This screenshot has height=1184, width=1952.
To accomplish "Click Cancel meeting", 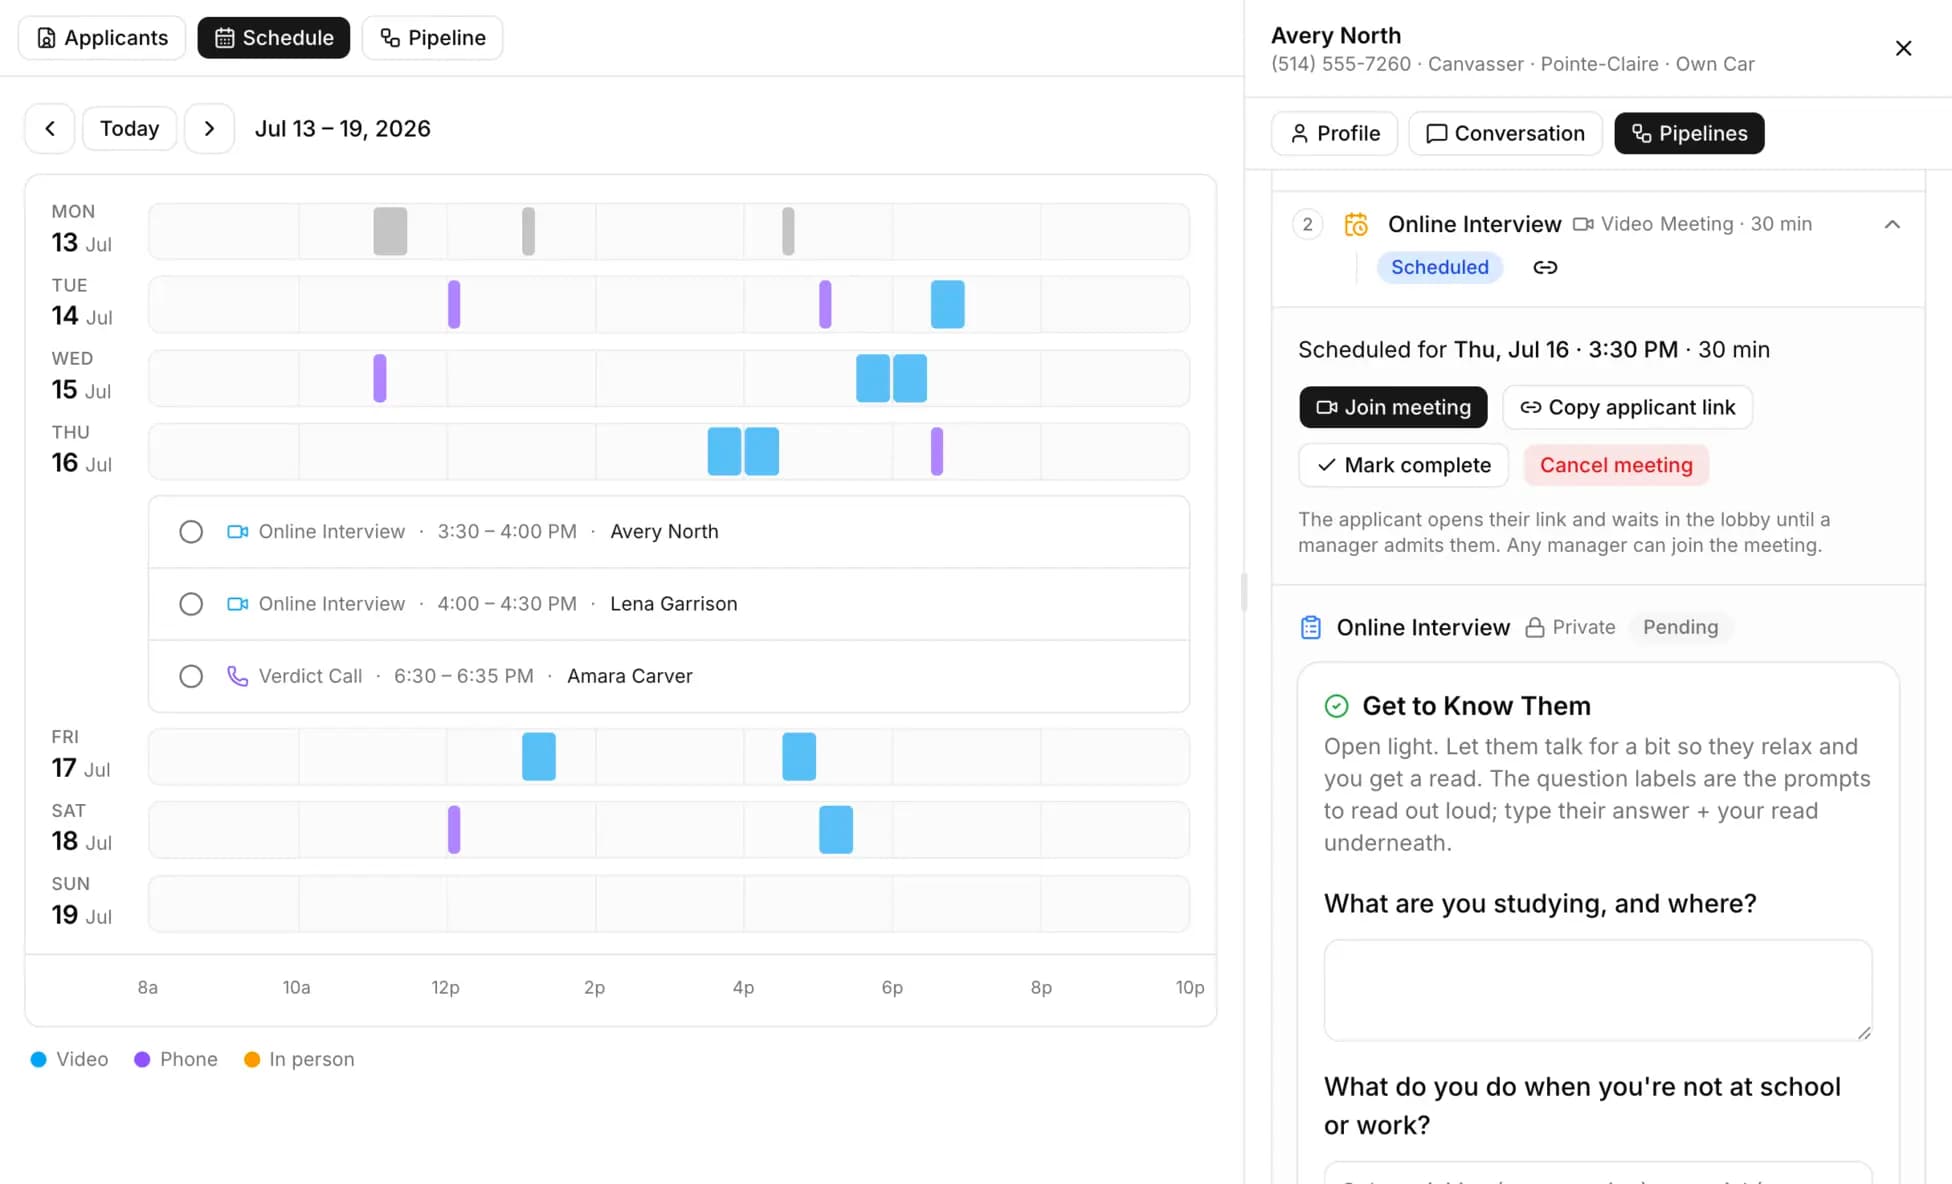I will click(x=1616, y=465).
